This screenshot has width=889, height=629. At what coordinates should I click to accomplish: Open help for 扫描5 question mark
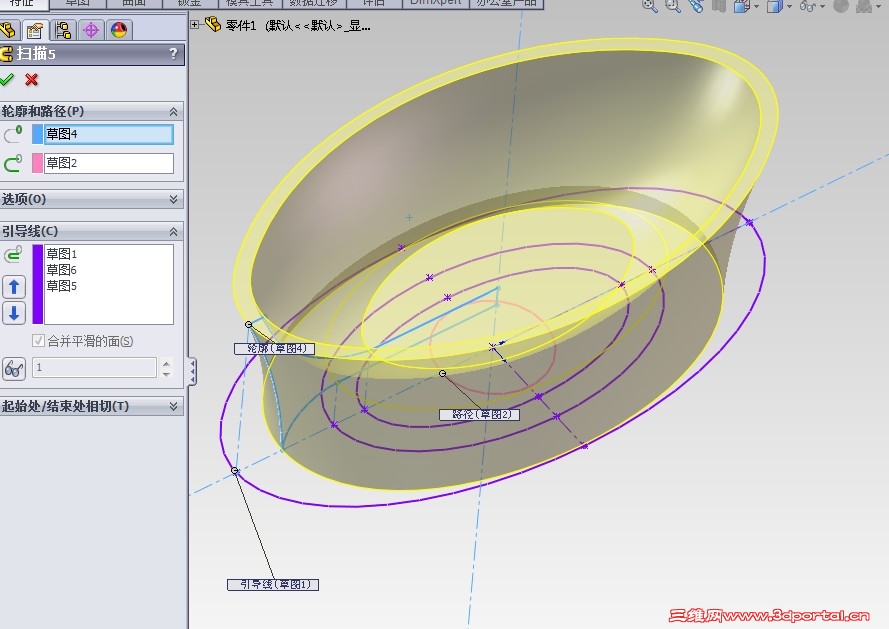173,54
